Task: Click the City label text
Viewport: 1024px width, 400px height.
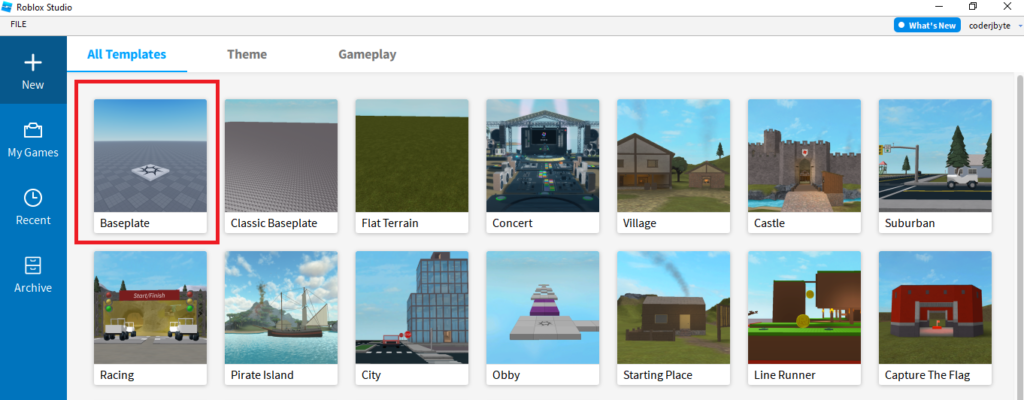Action: pyautogui.click(x=371, y=376)
